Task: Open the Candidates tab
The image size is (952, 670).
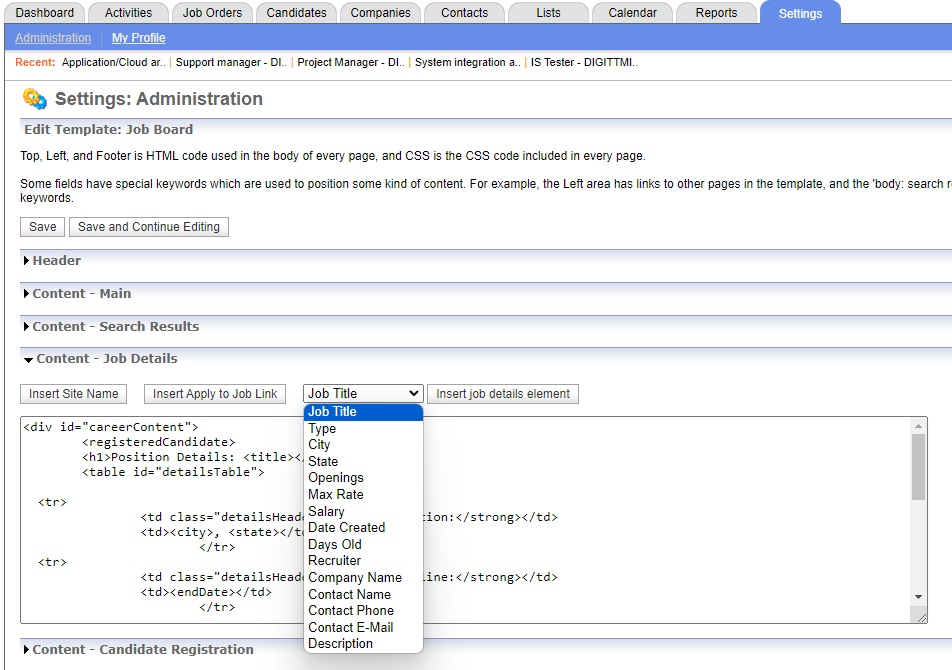Action: 297,13
